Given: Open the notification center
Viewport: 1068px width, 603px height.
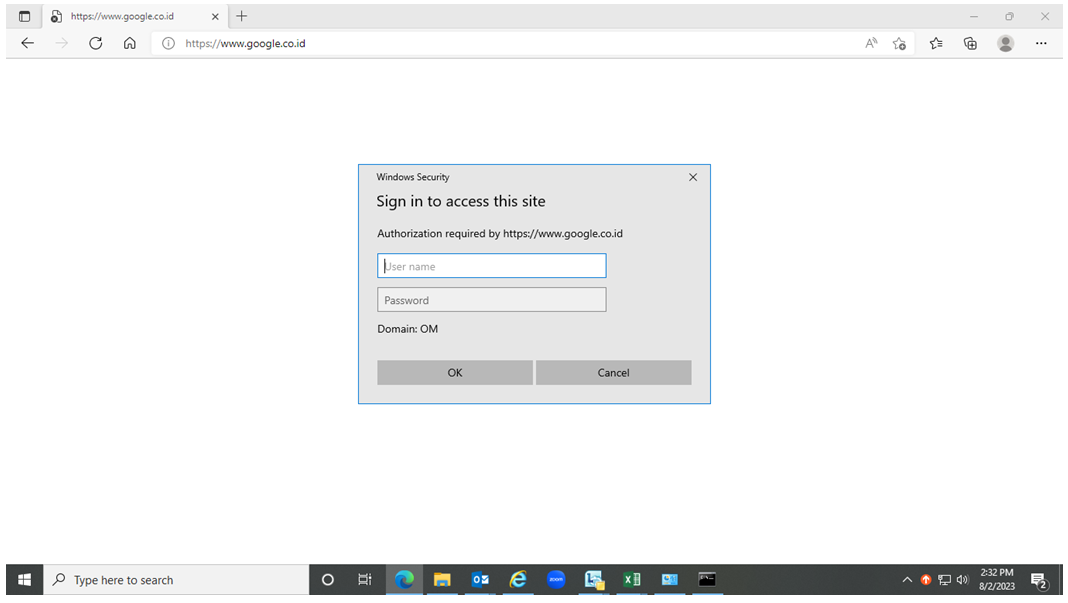Looking at the screenshot, I should click(x=1040, y=580).
